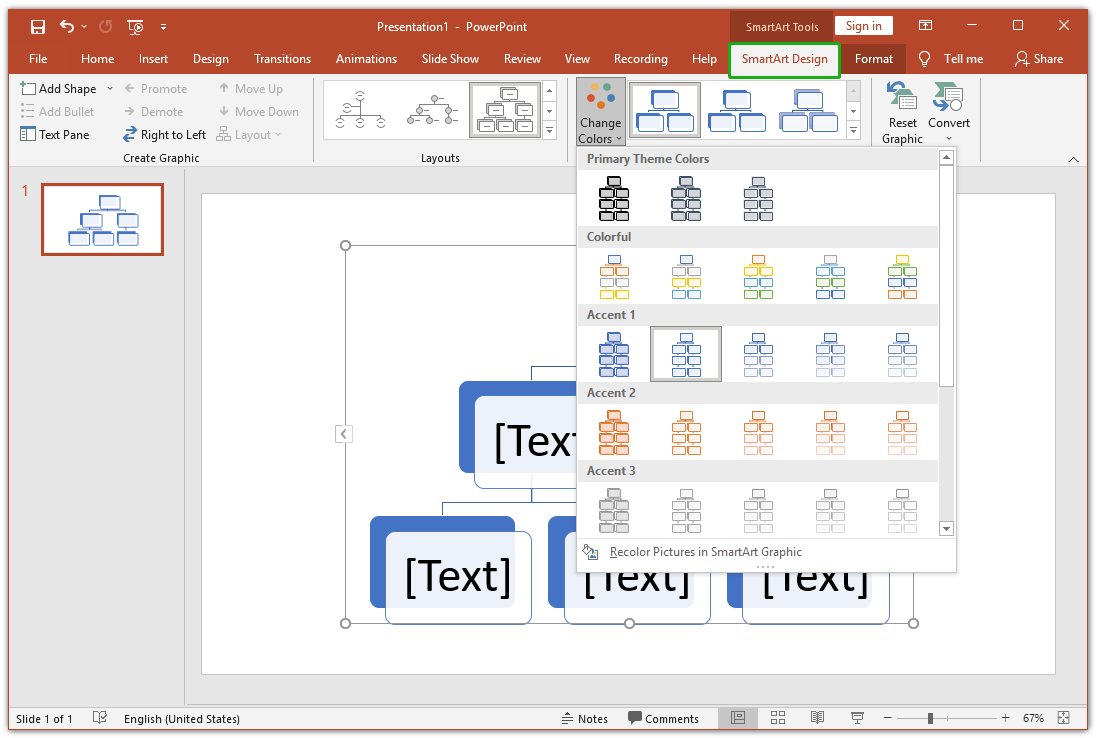This screenshot has height=738, width=1097.
Task: Click Reset Graphic button
Action: point(903,112)
